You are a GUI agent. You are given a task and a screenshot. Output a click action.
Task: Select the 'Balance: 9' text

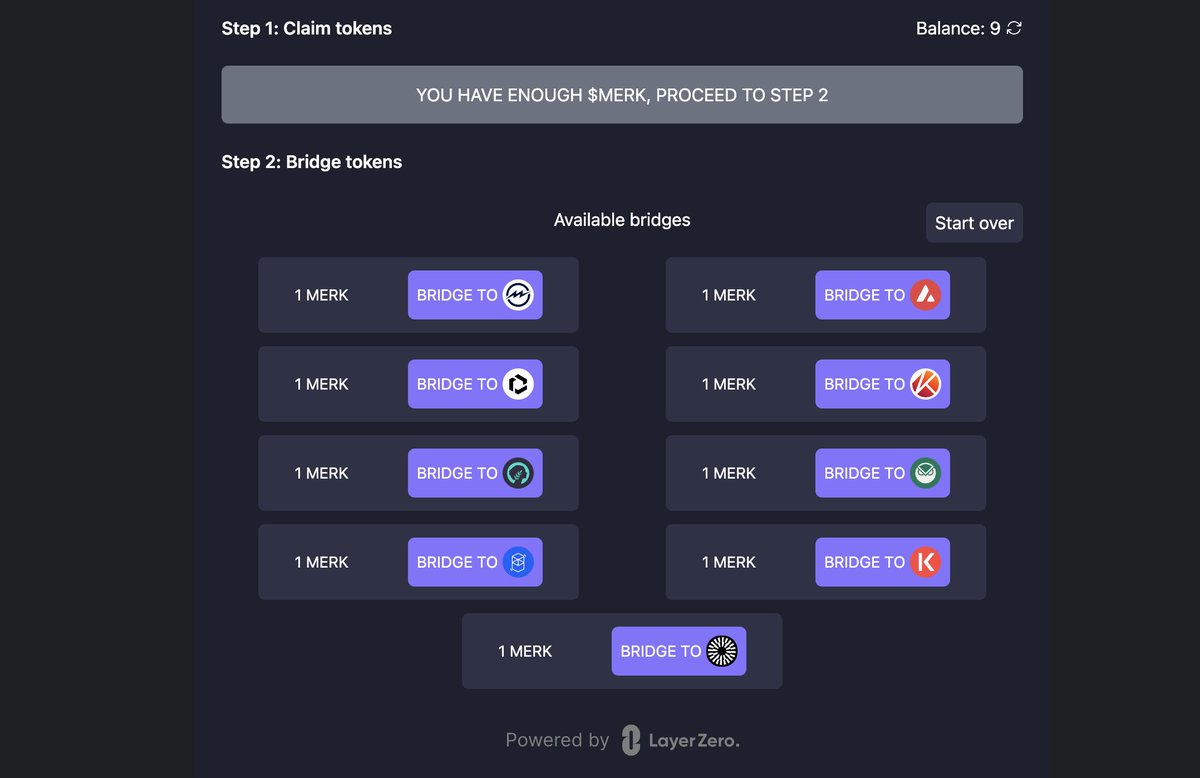(x=958, y=28)
